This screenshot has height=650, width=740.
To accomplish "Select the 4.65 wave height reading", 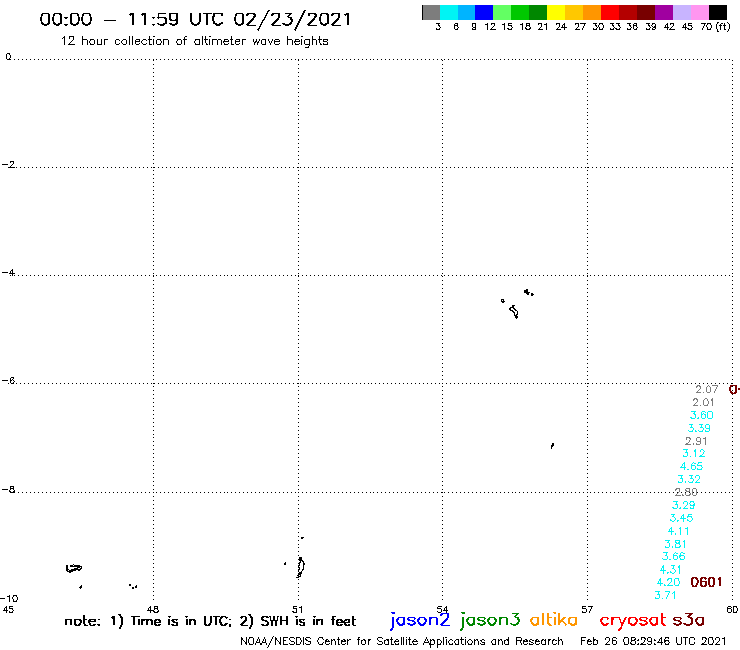I will (691, 466).
